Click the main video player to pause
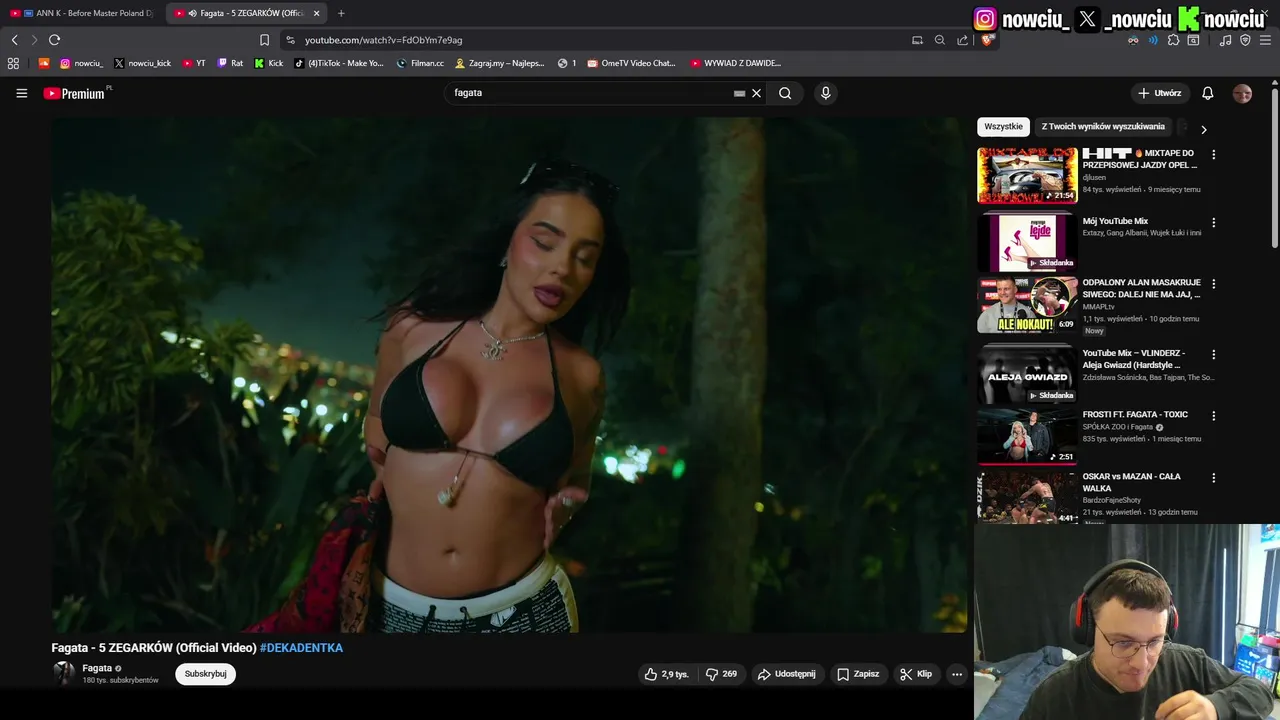 click(x=509, y=375)
